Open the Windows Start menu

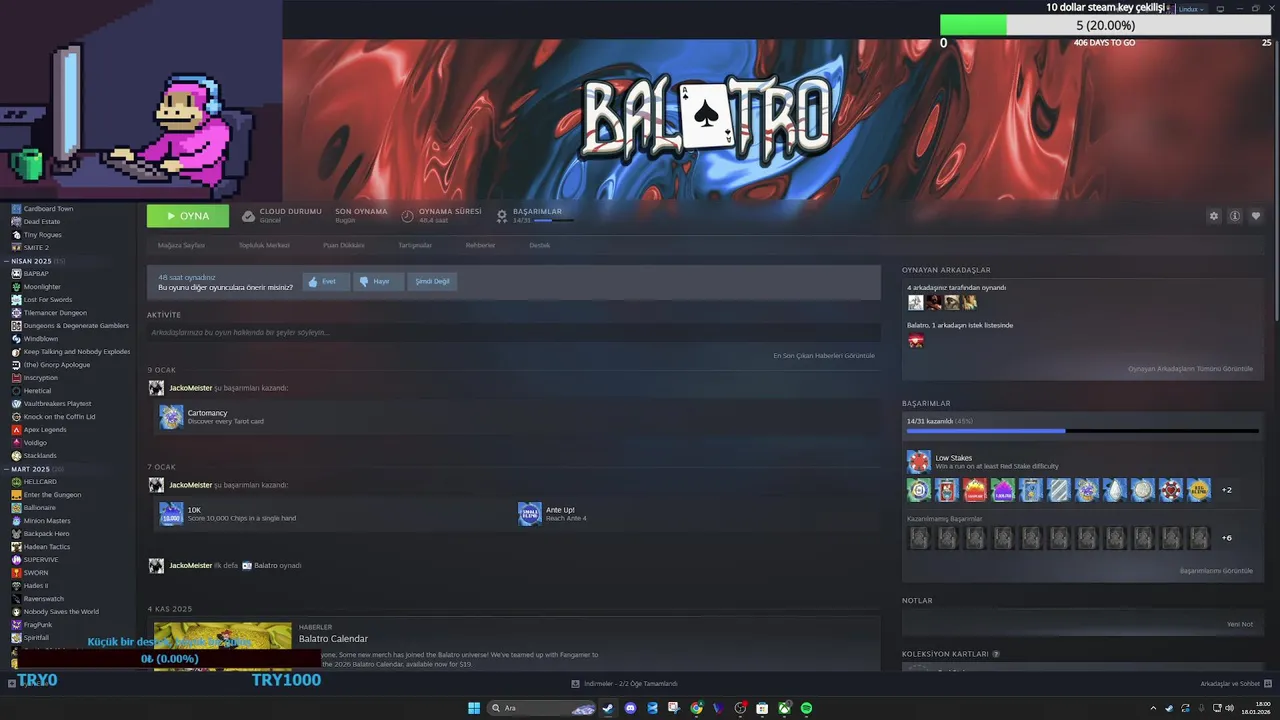[x=474, y=708]
